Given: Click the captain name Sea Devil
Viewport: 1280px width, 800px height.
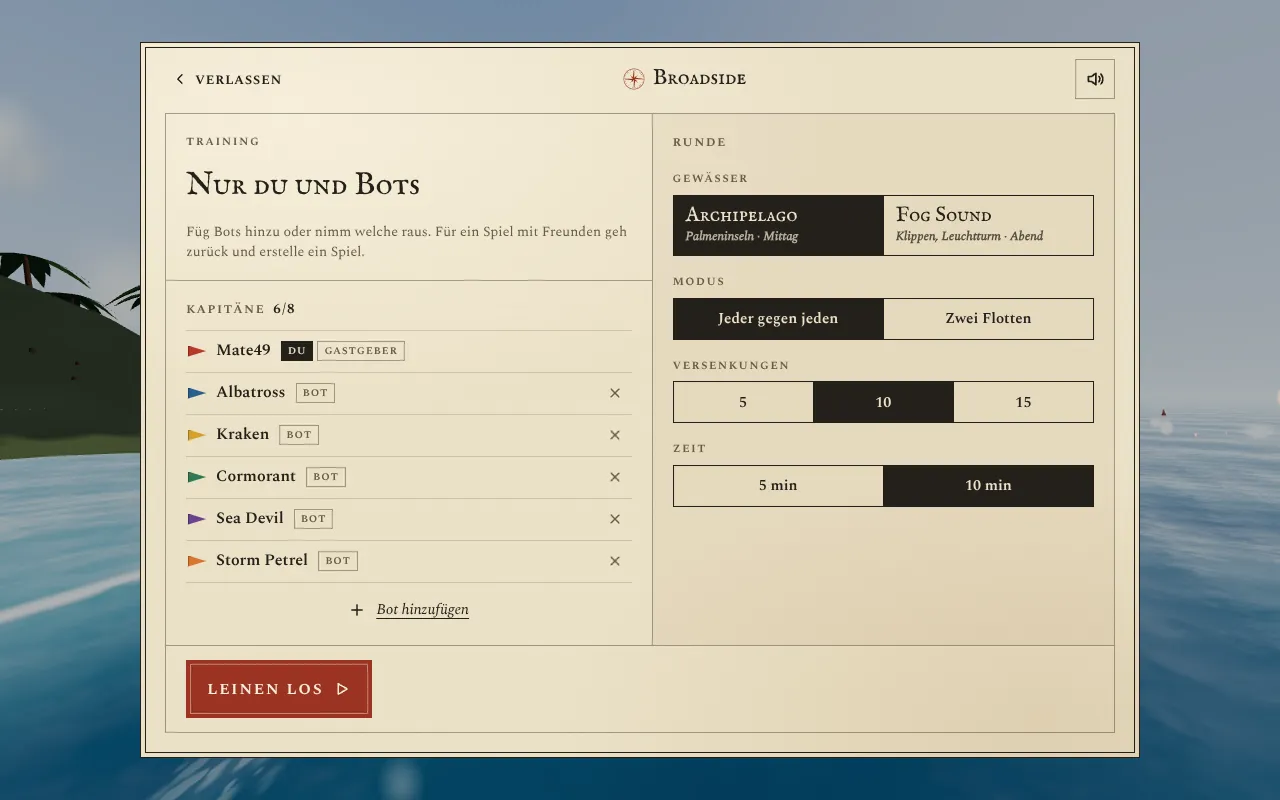Looking at the screenshot, I should pyautogui.click(x=250, y=519).
